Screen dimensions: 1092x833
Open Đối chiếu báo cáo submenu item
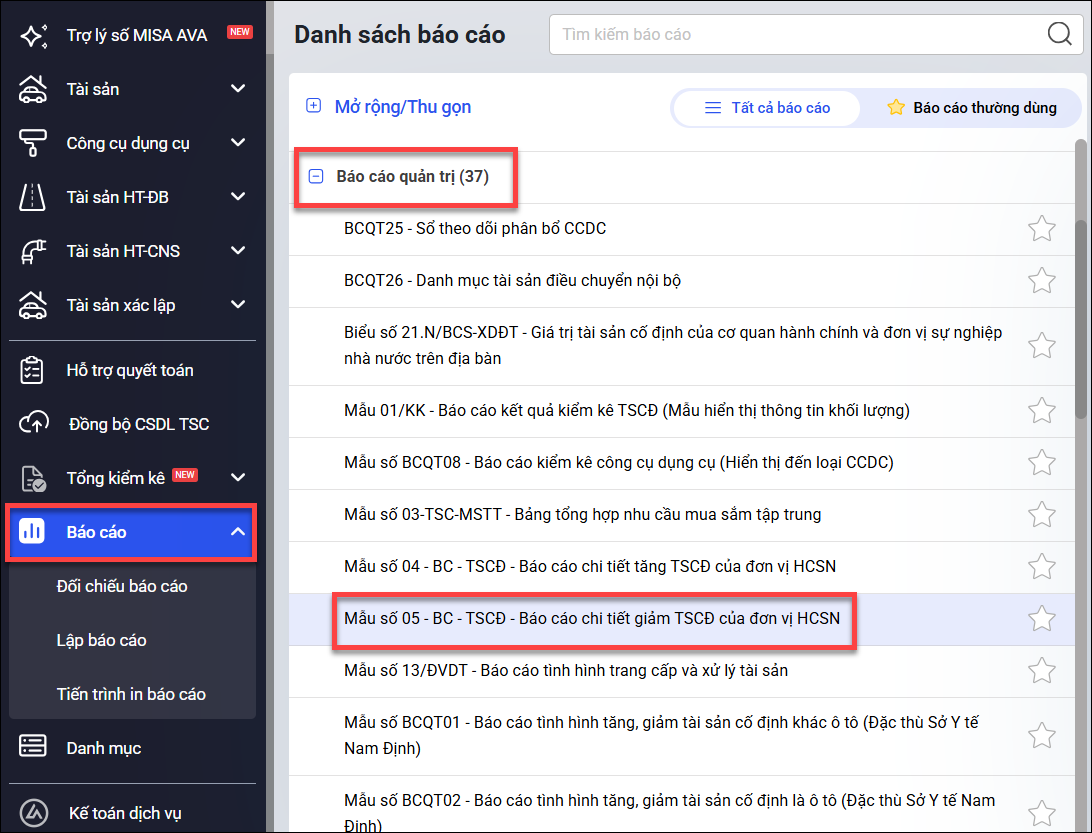pos(122,586)
